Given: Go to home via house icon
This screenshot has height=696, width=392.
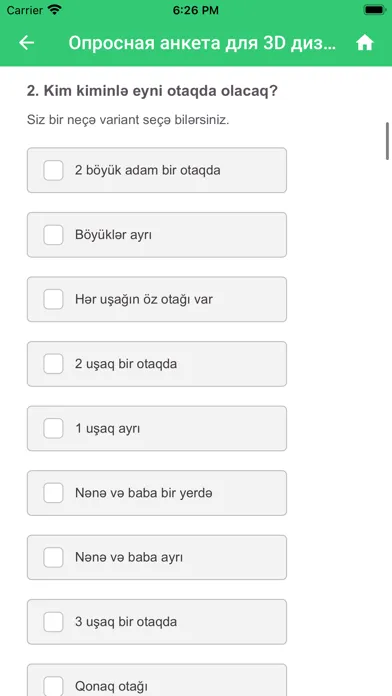Looking at the screenshot, I should tap(364, 43).
